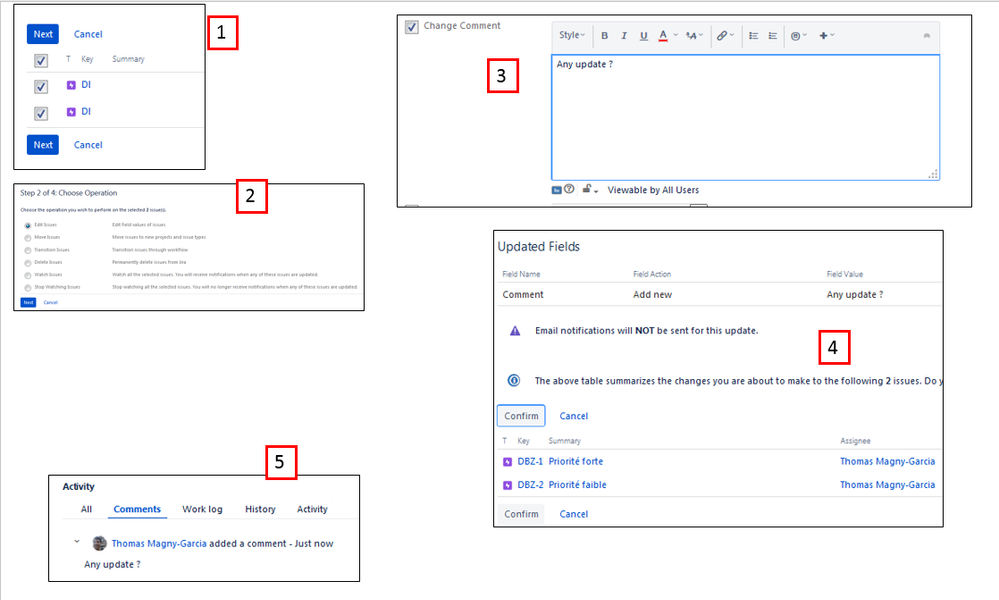Apply bold formatting in comment editor
The height and width of the screenshot is (600, 999).
605,36
